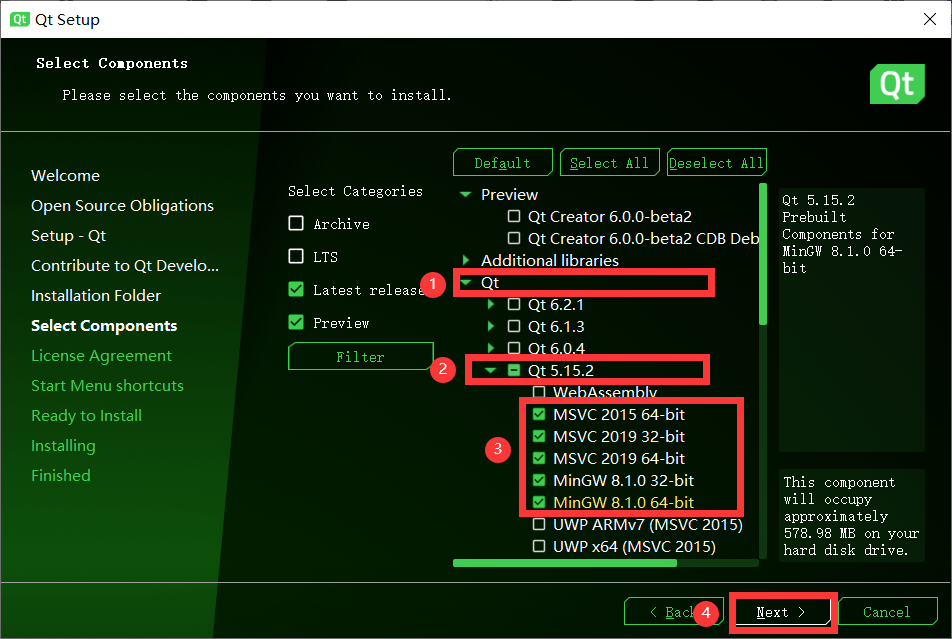Proceed with the Next button

(x=781, y=612)
